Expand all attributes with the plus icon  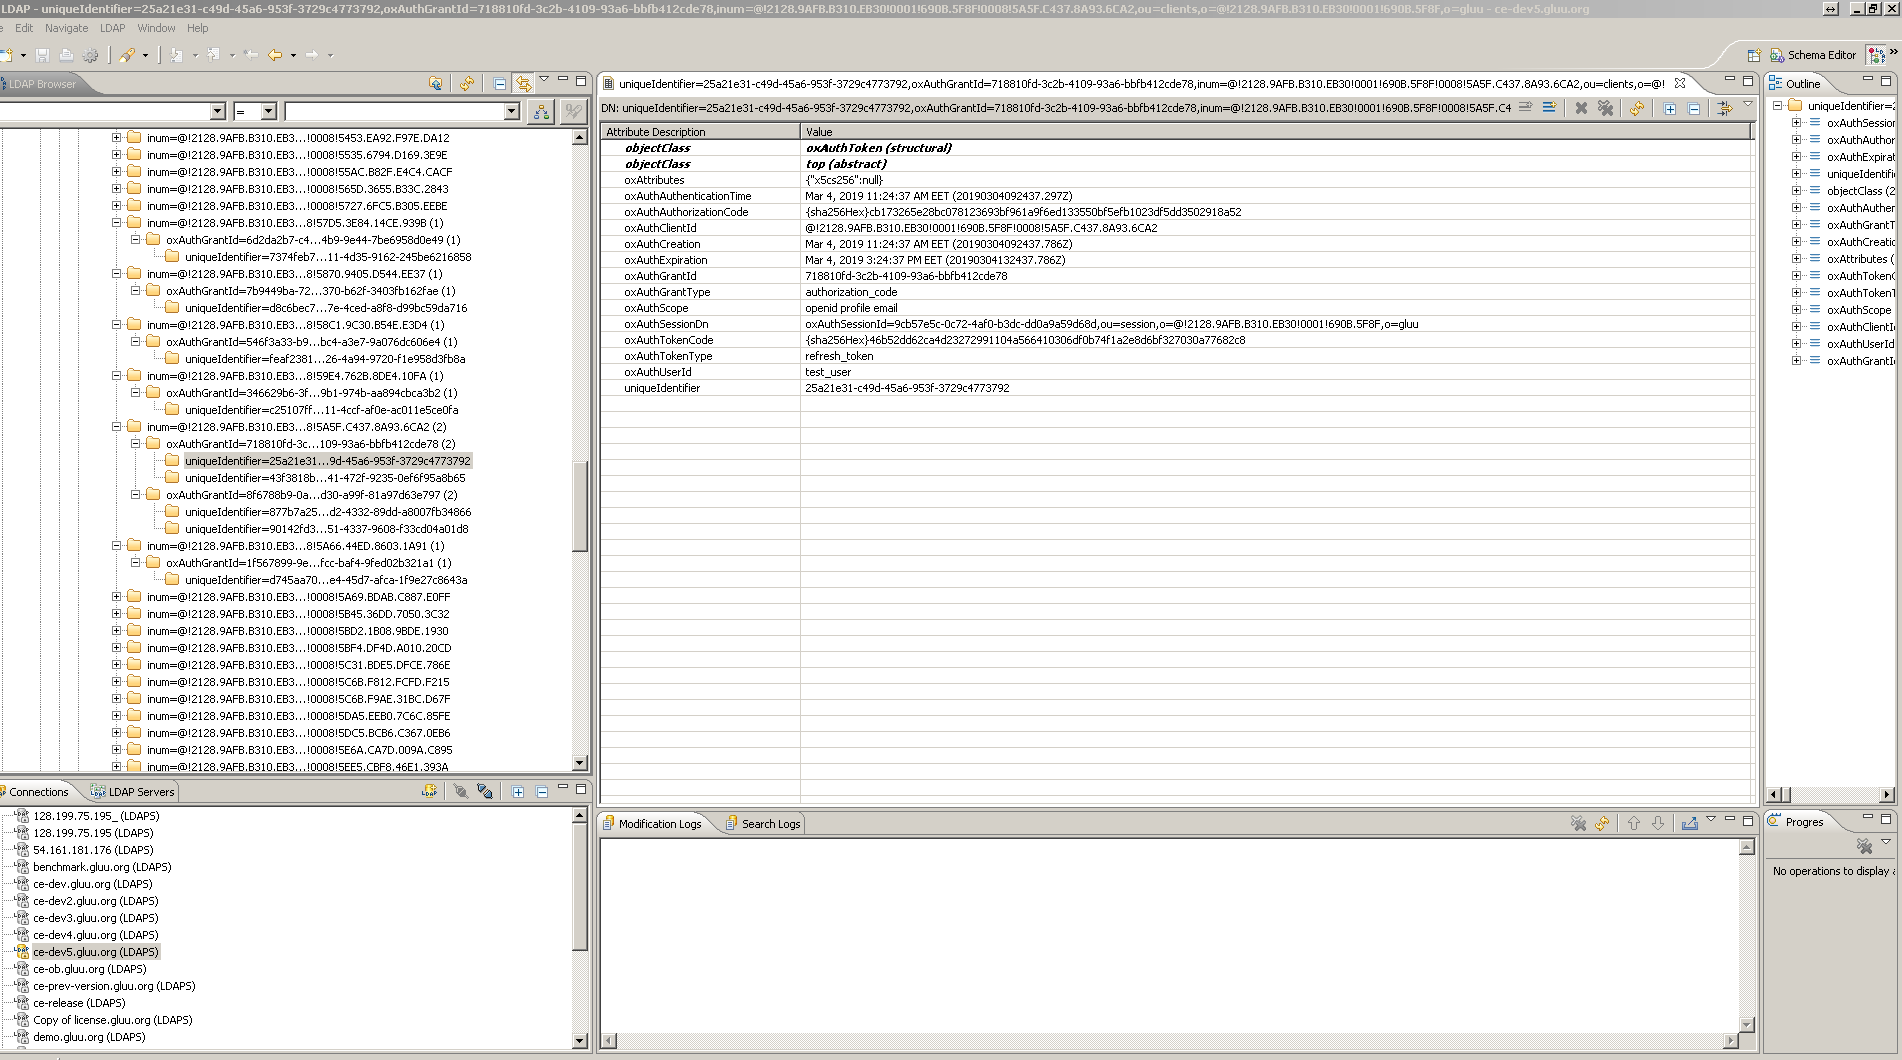[1670, 108]
